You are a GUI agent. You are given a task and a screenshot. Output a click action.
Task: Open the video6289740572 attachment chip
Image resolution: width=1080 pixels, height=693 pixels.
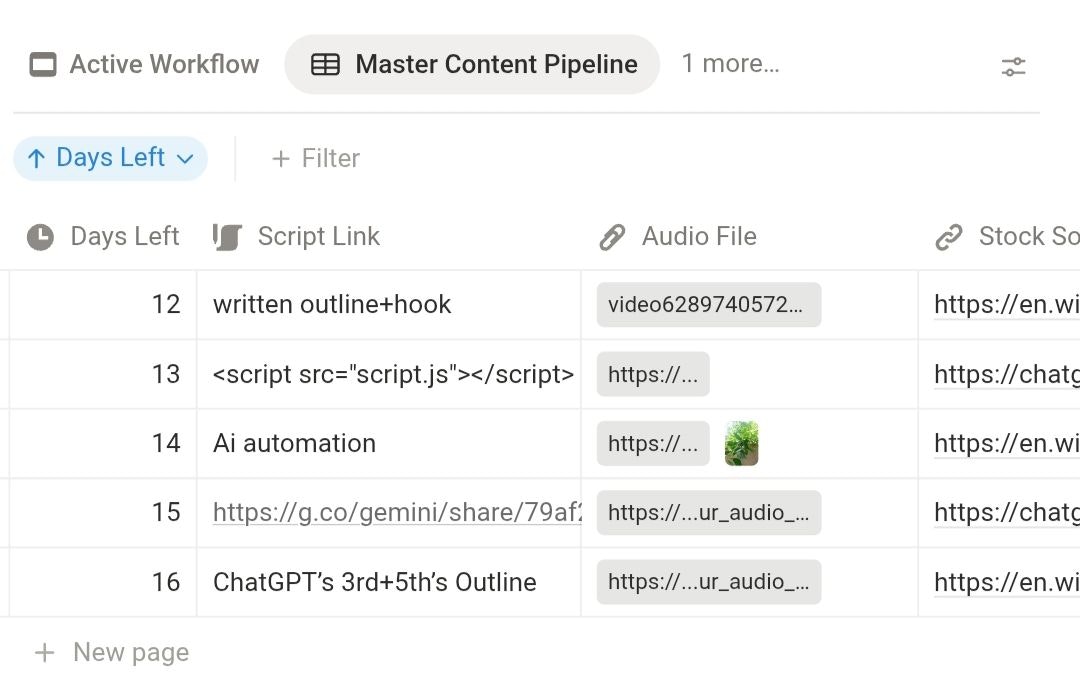pyautogui.click(x=707, y=304)
